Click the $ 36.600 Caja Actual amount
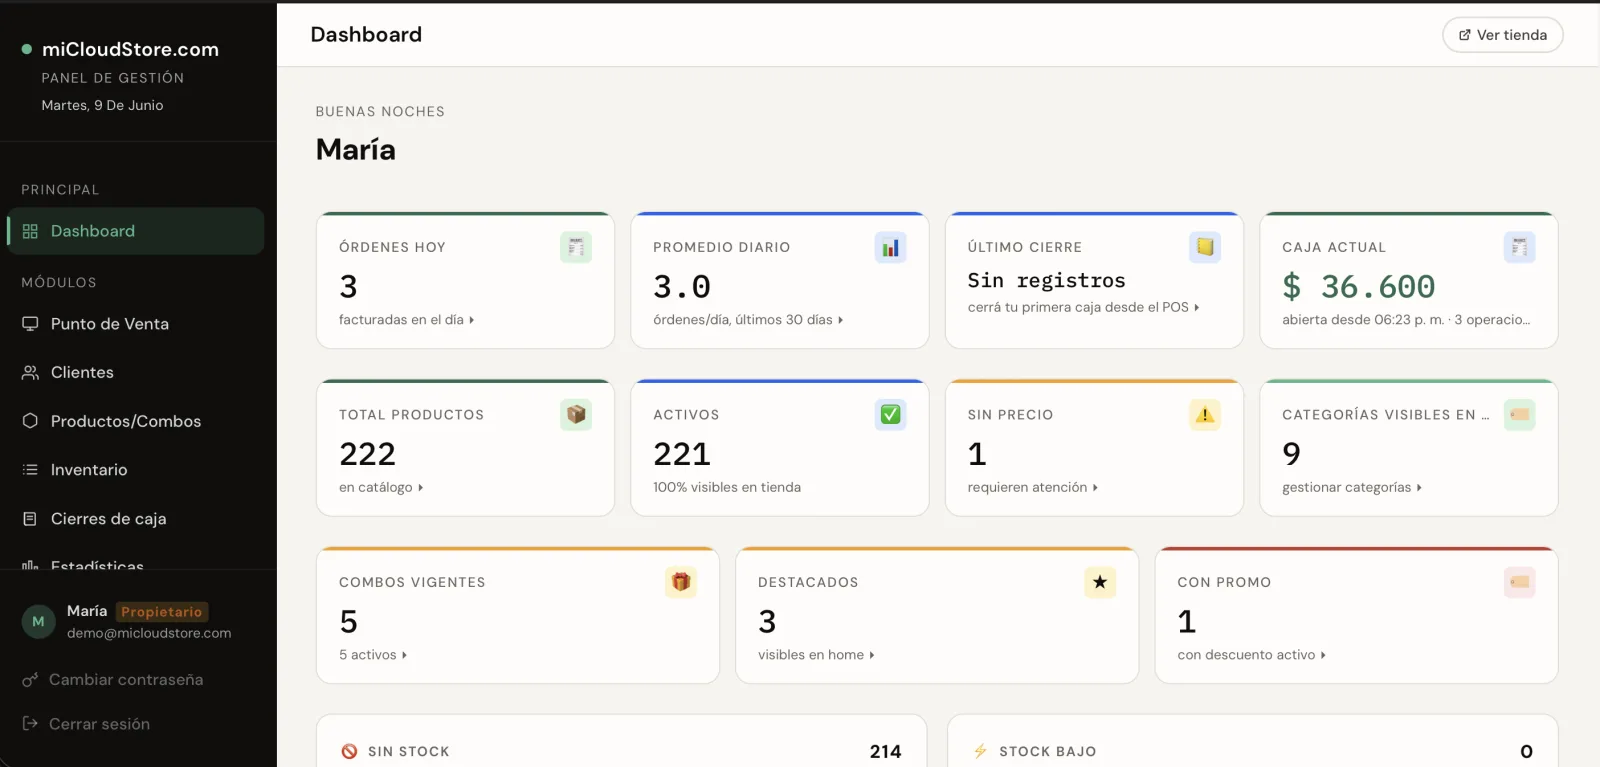The image size is (1600, 767). [1358, 287]
